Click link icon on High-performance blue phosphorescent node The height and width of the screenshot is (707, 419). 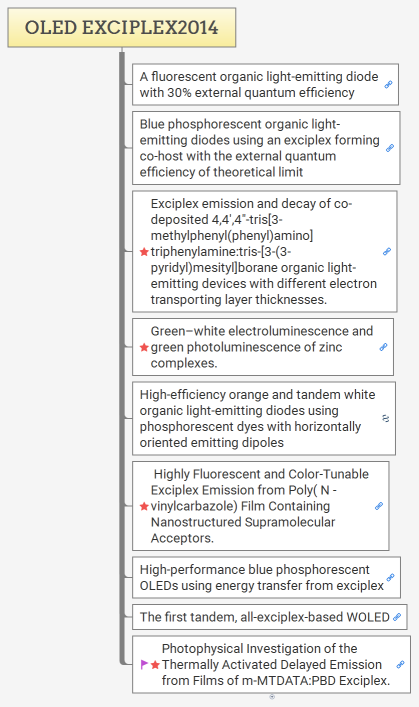[x=391, y=577]
